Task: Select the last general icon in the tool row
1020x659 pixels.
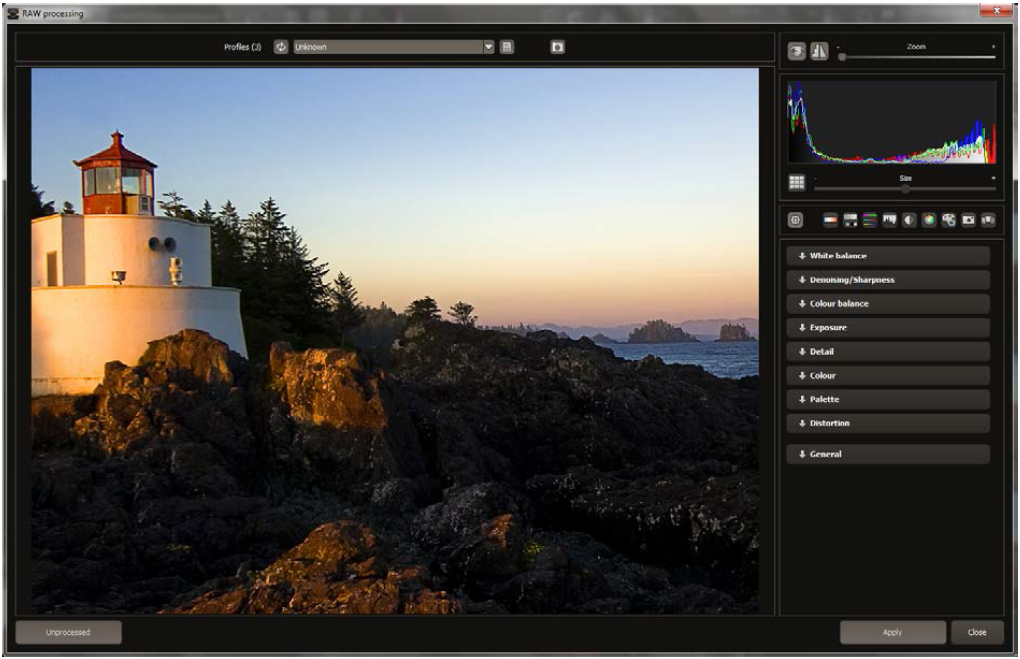Action: pos(988,220)
